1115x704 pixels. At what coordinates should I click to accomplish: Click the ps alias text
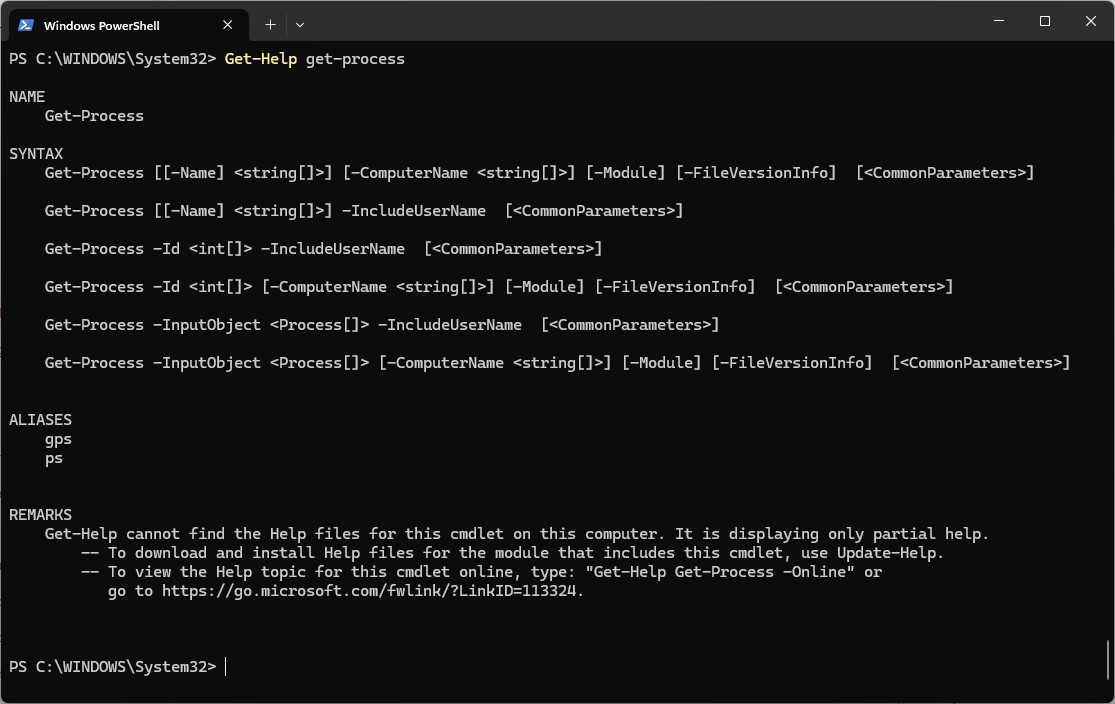click(53, 458)
